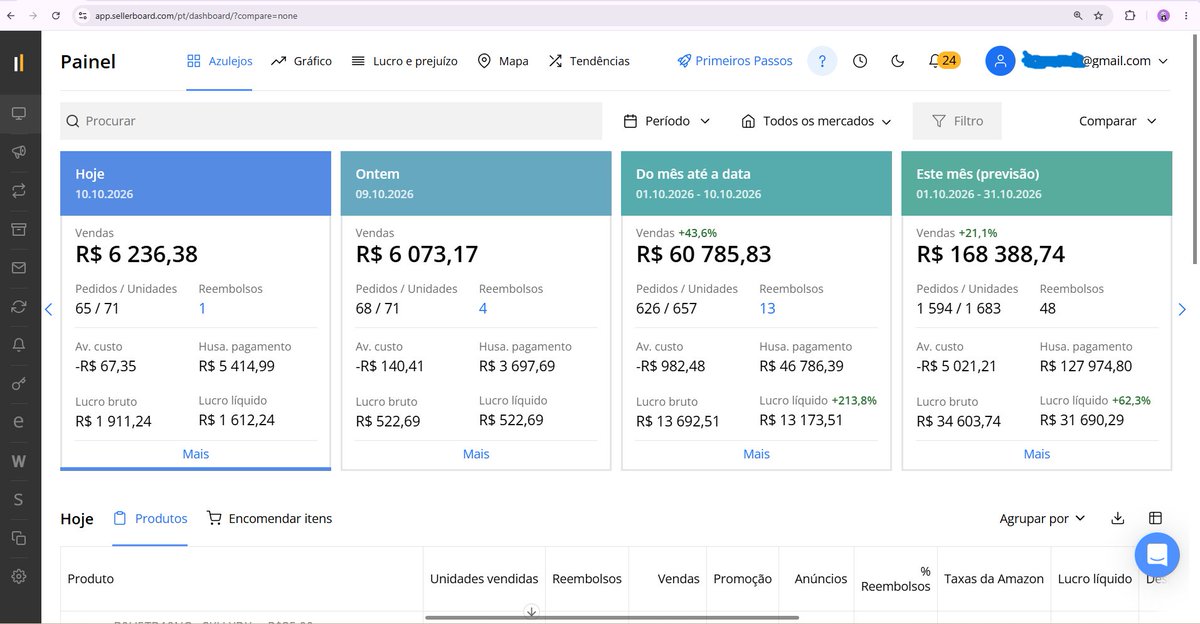Switch to Tendências tab
This screenshot has height=624, width=1200.
(x=589, y=61)
